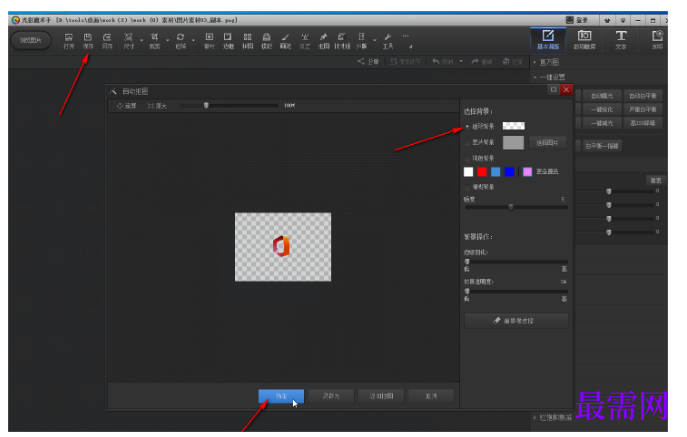Click the Cancel (取消) button in cutout dialog
This screenshot has height=437, width=687.
click(x=431, y=396)
